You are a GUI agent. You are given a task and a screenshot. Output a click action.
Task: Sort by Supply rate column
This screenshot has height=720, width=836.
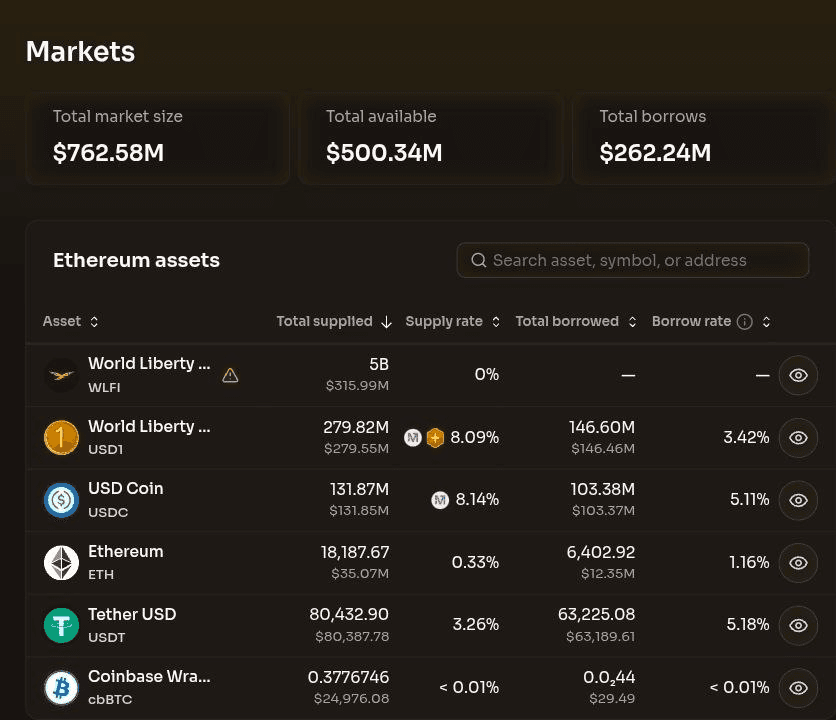453,321
